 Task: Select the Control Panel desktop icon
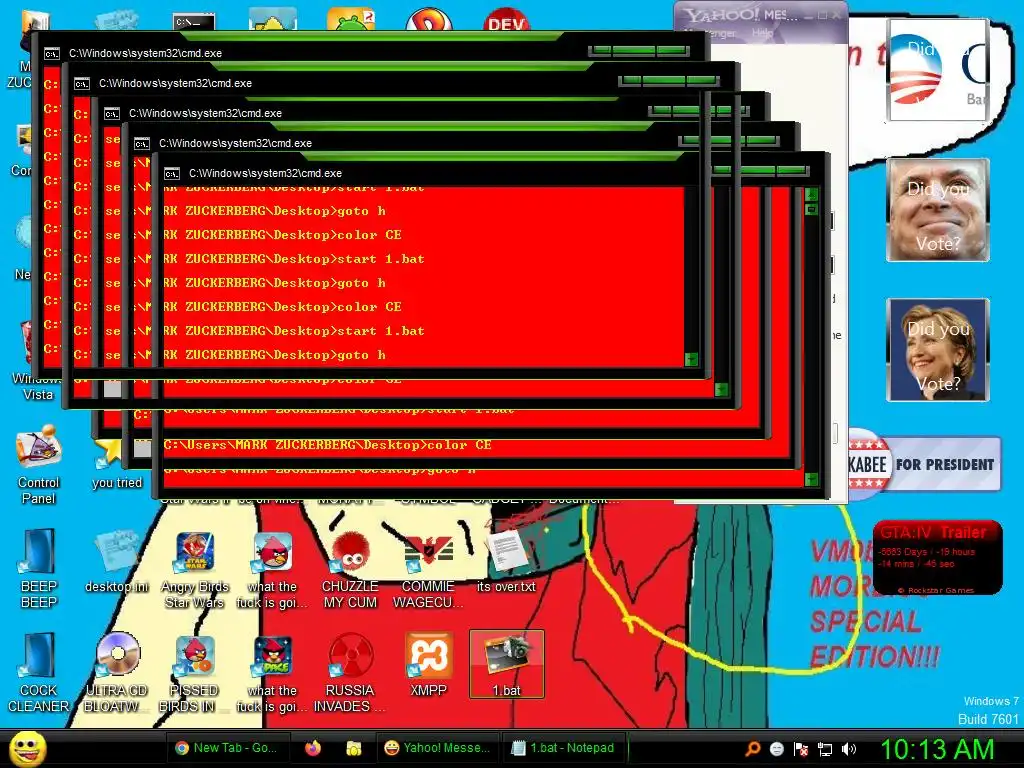pyautogui.click(x=39, y=464)
